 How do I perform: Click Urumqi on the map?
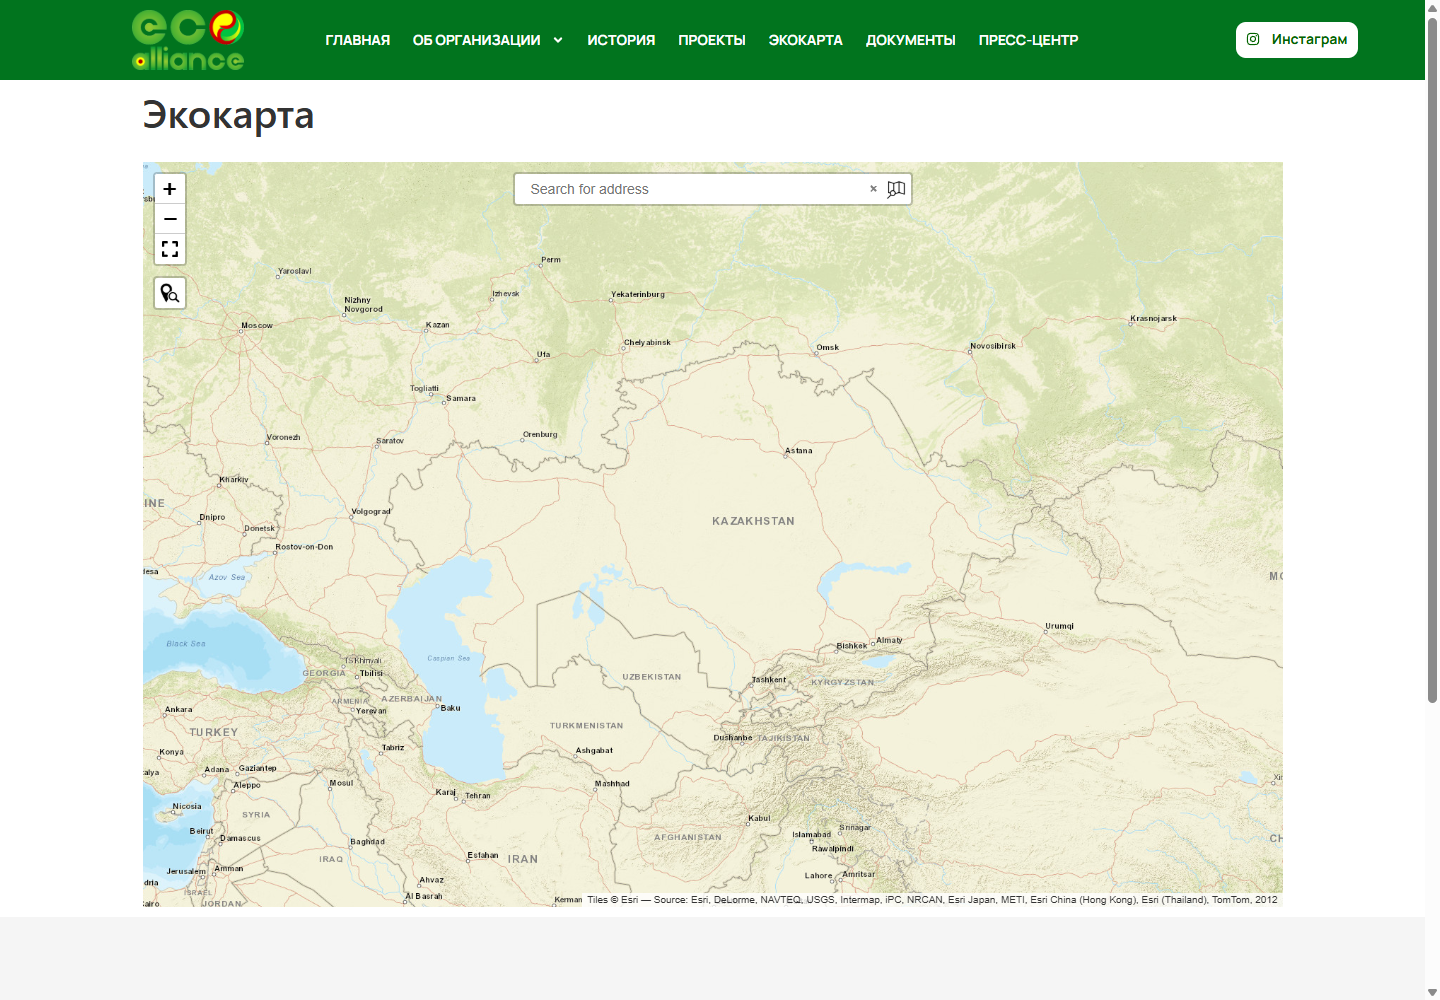click(x=1060, y=627)
